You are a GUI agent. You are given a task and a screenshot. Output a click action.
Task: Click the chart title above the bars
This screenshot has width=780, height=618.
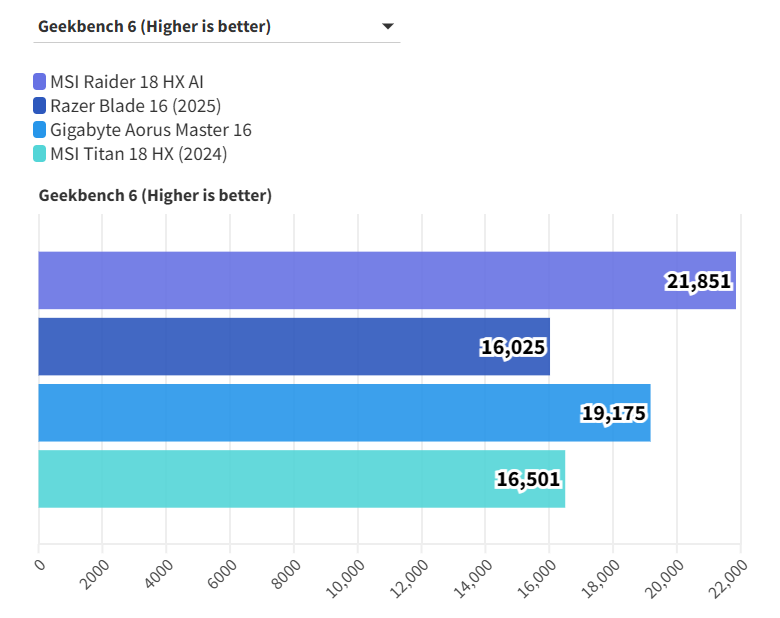[155, 196]
